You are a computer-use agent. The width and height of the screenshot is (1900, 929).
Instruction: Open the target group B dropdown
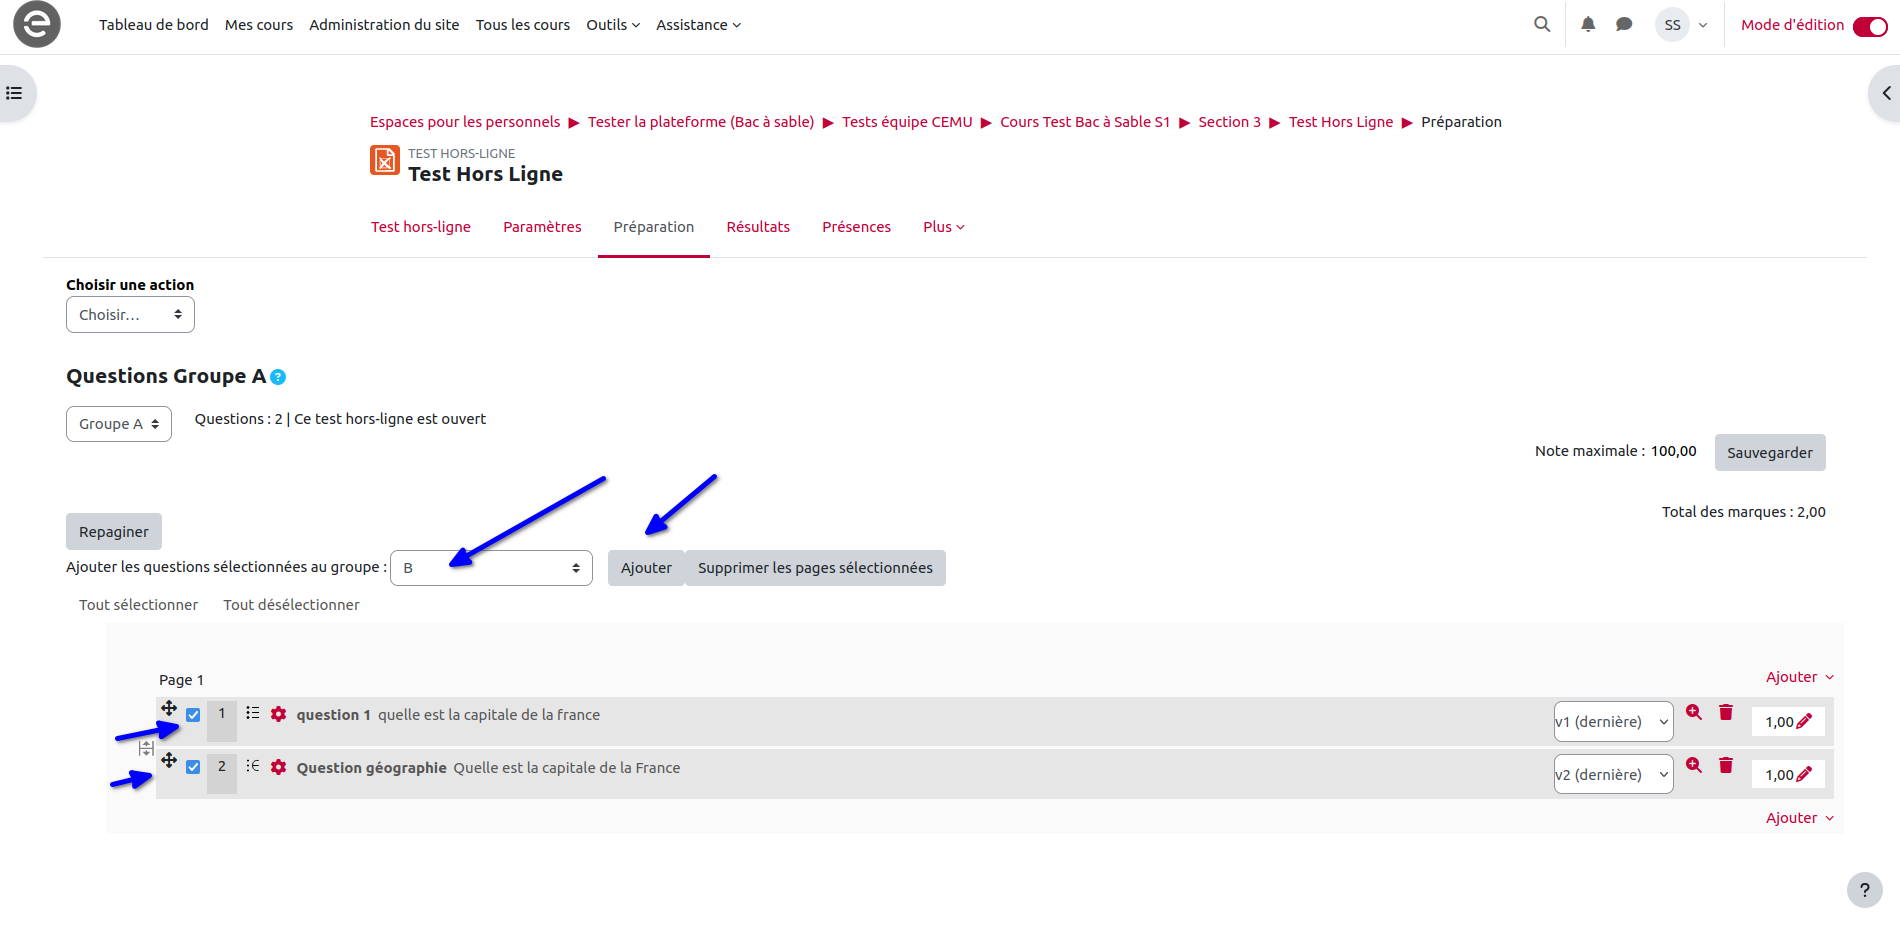point(491,568)
